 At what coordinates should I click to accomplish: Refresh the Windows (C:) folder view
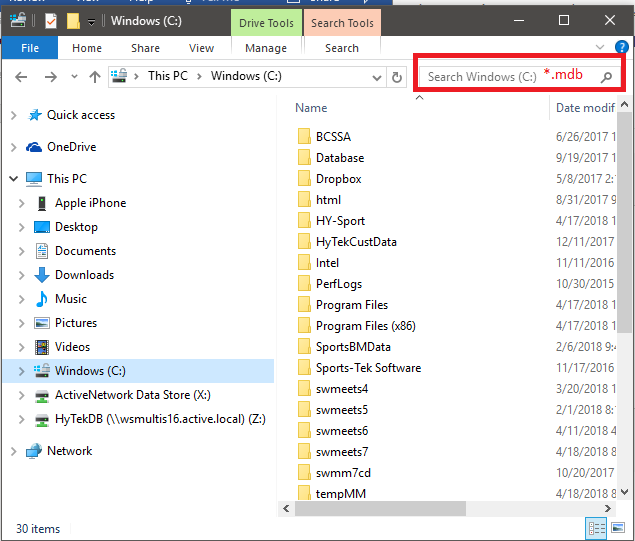click(x=396, y=77)
